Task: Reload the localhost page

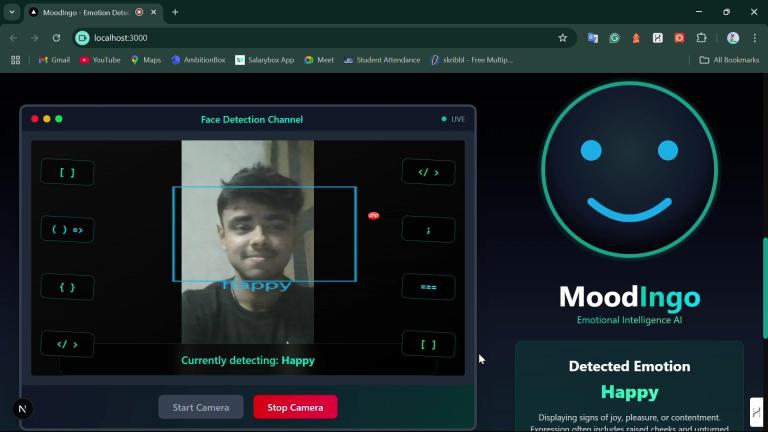Action: click(56, 38)
